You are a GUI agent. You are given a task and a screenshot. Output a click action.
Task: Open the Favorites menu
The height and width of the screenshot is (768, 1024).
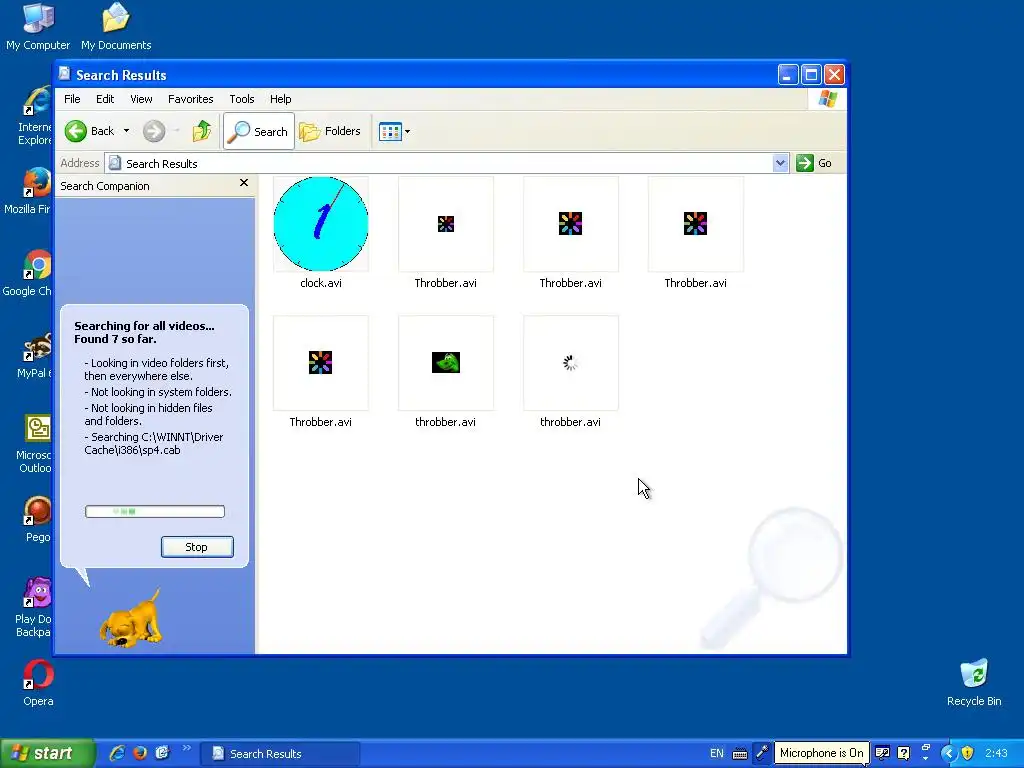click(191, 99)
